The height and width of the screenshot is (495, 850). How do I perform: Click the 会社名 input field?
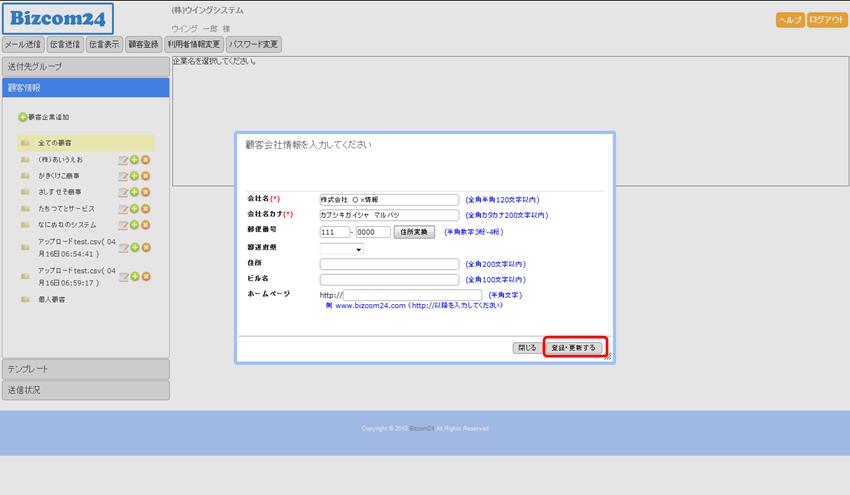tap(388, 200)
